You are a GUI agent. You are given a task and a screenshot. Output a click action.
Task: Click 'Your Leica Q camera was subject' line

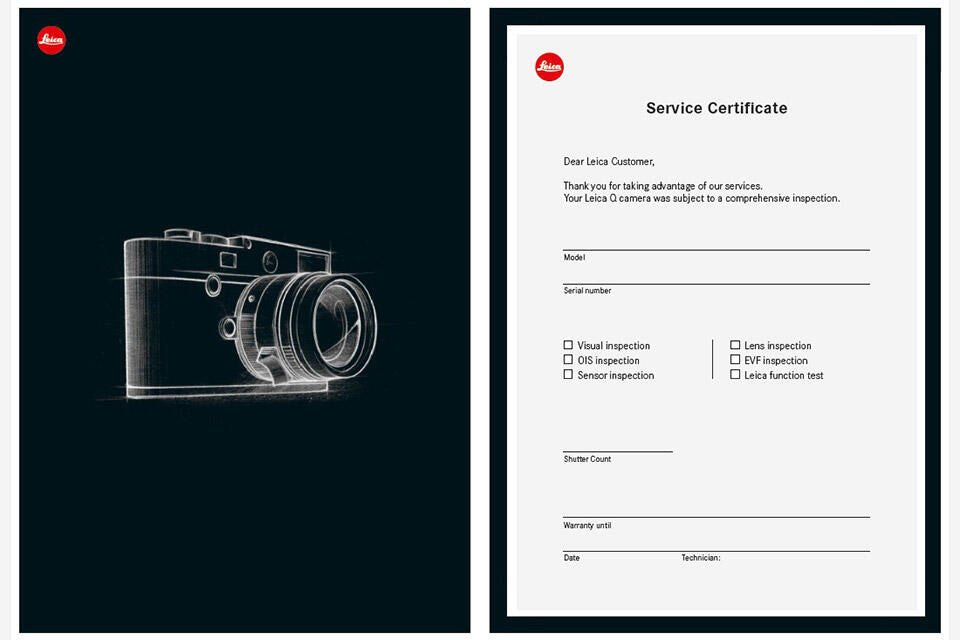tap(702, 198)
